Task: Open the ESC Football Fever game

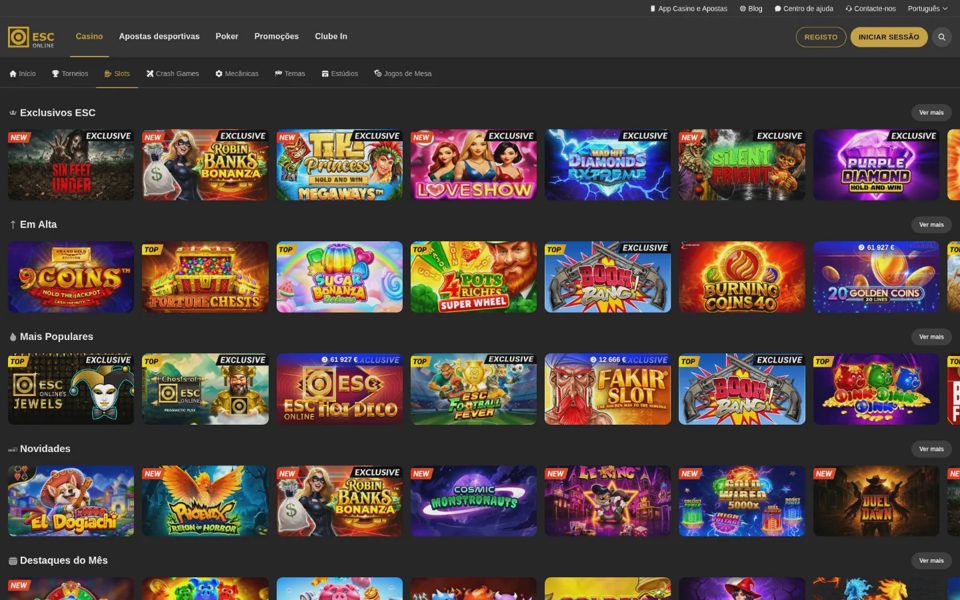Action: click(x=473, y=389)
